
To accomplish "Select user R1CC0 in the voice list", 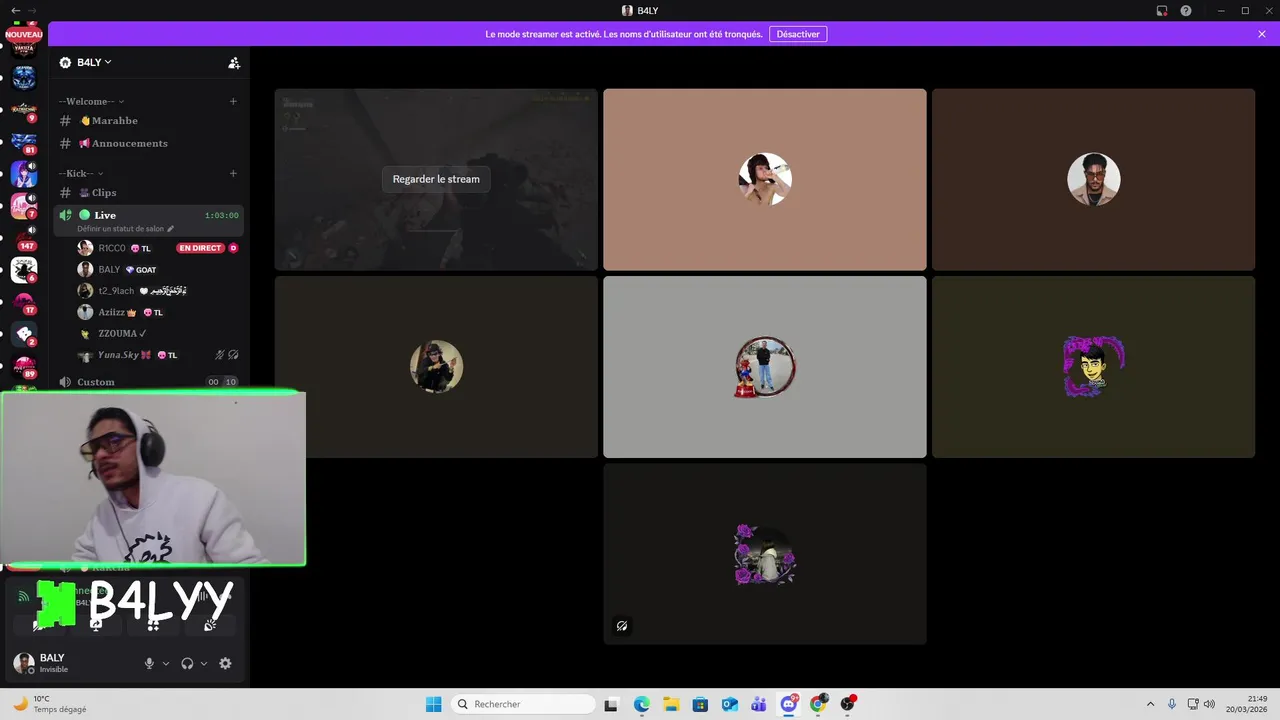I will tap(157, 248).
